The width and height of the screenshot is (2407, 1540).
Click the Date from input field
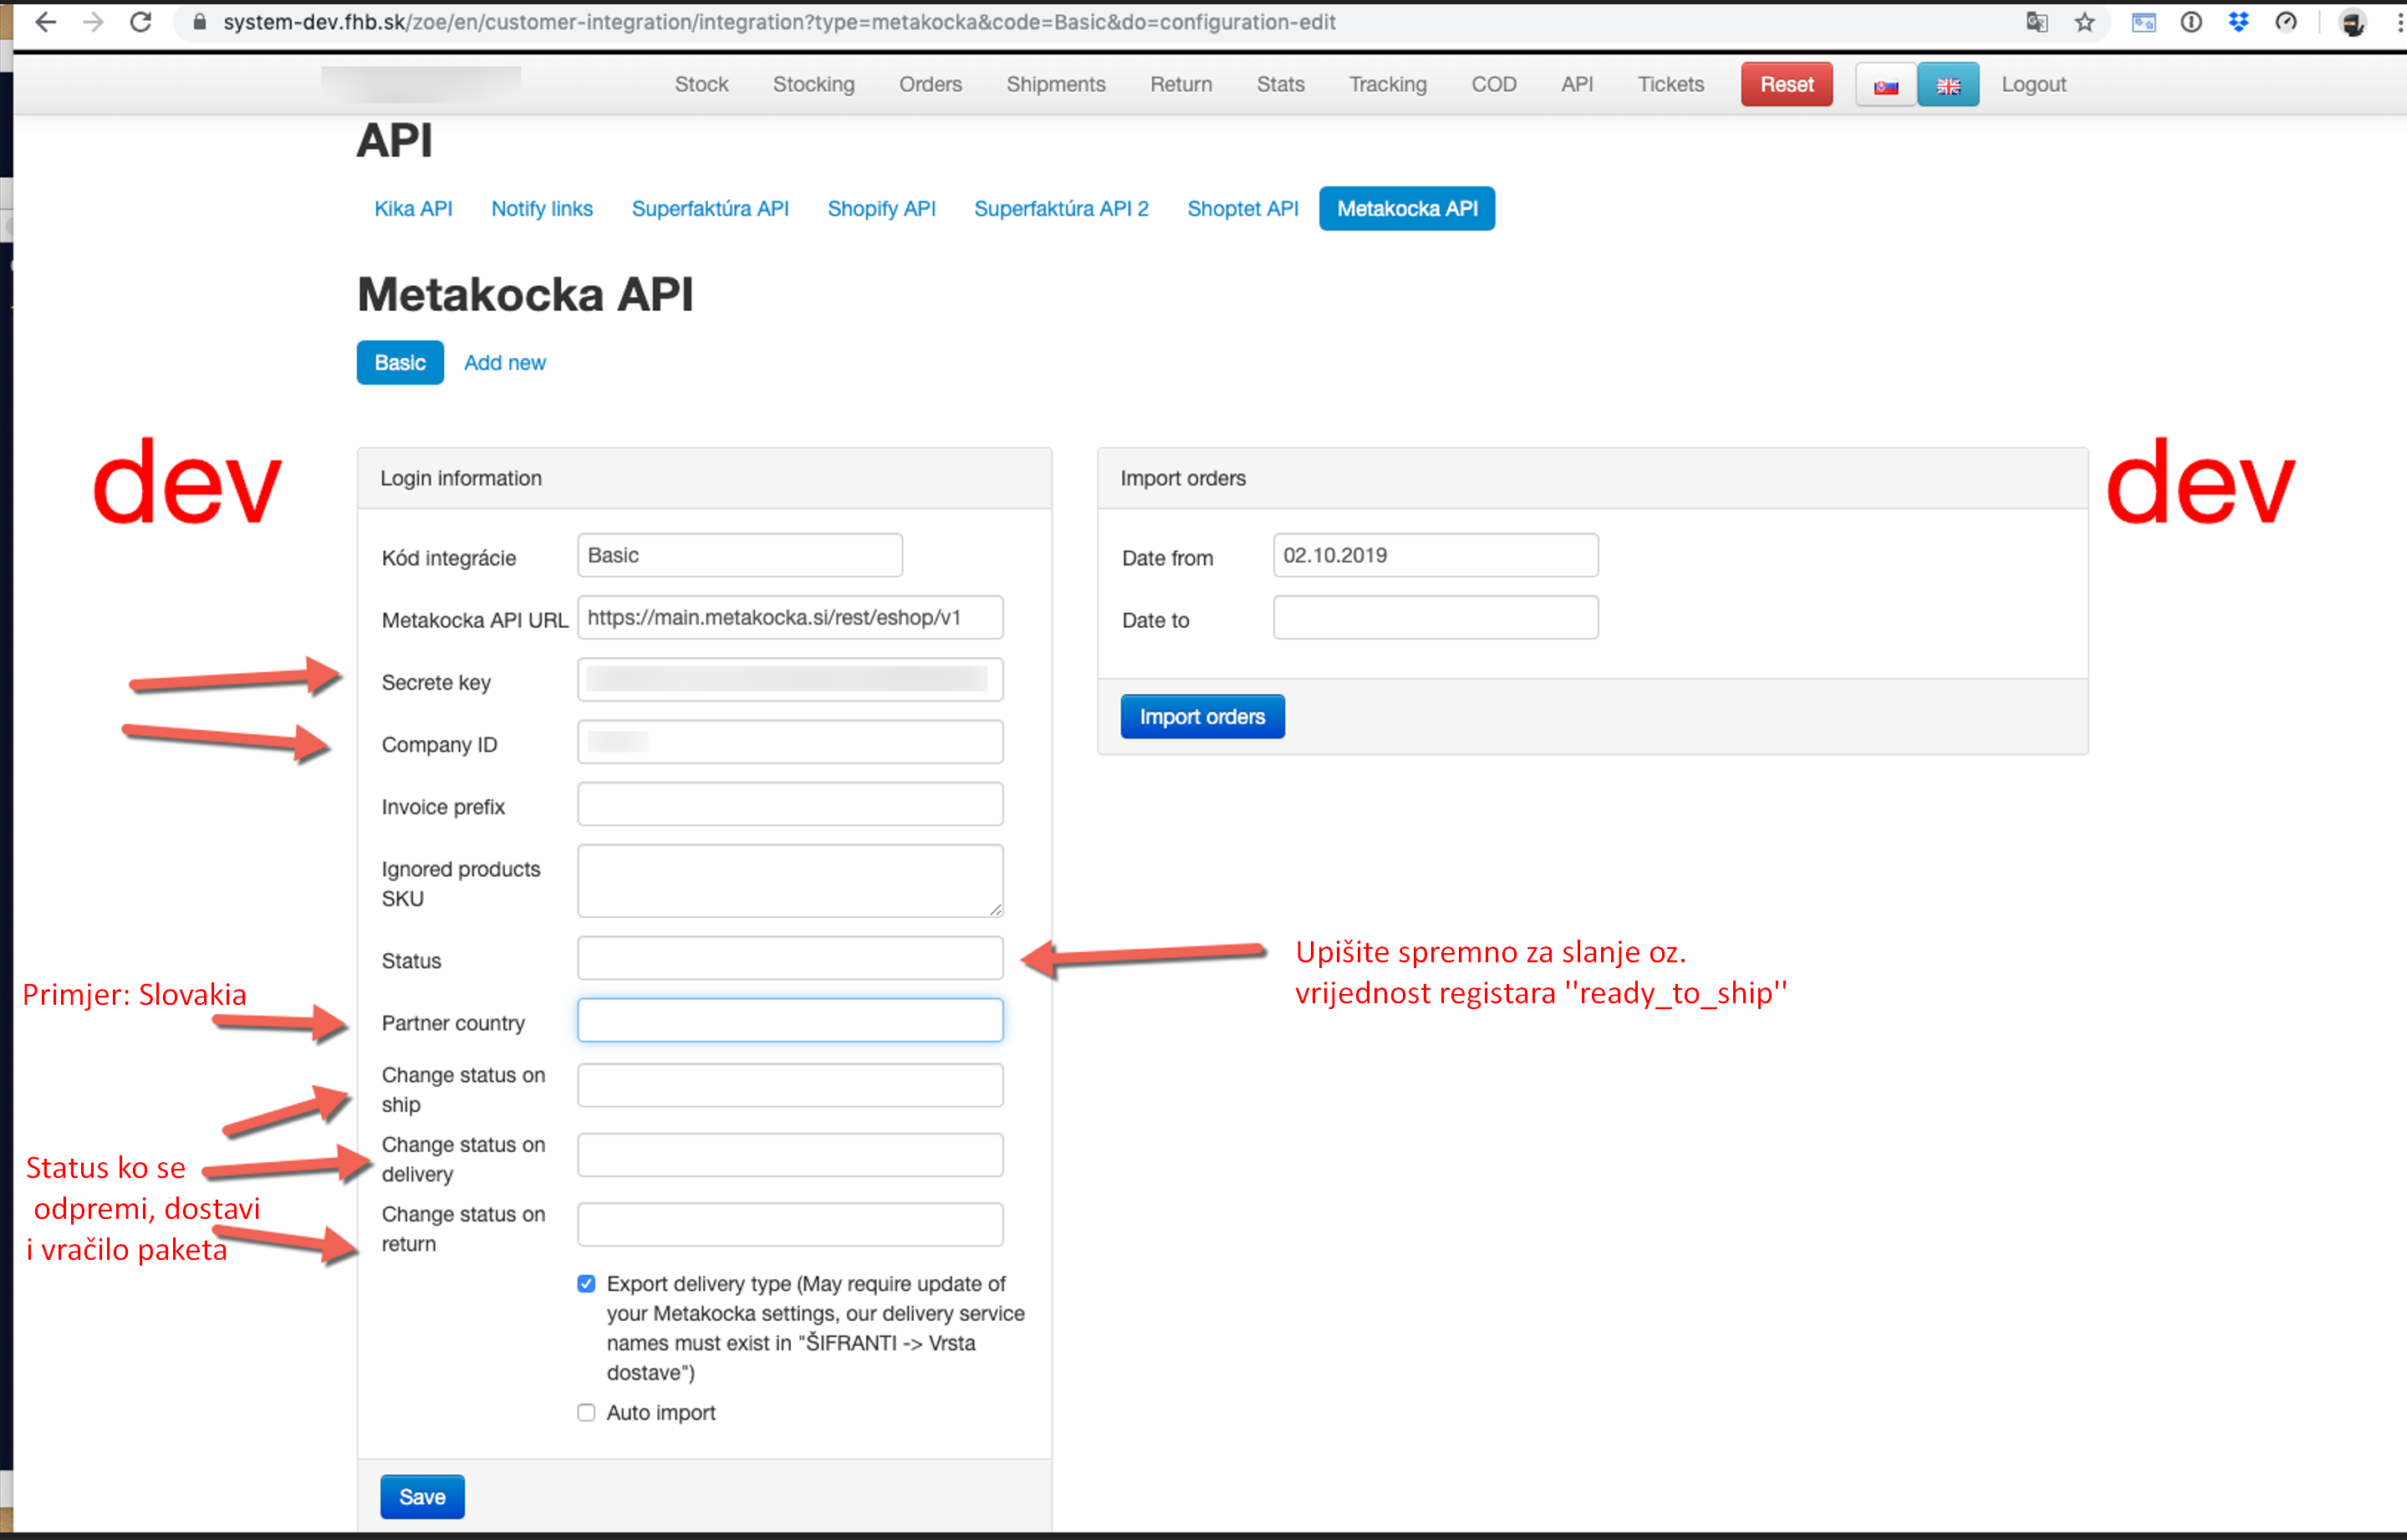[x=1435, y=556]
